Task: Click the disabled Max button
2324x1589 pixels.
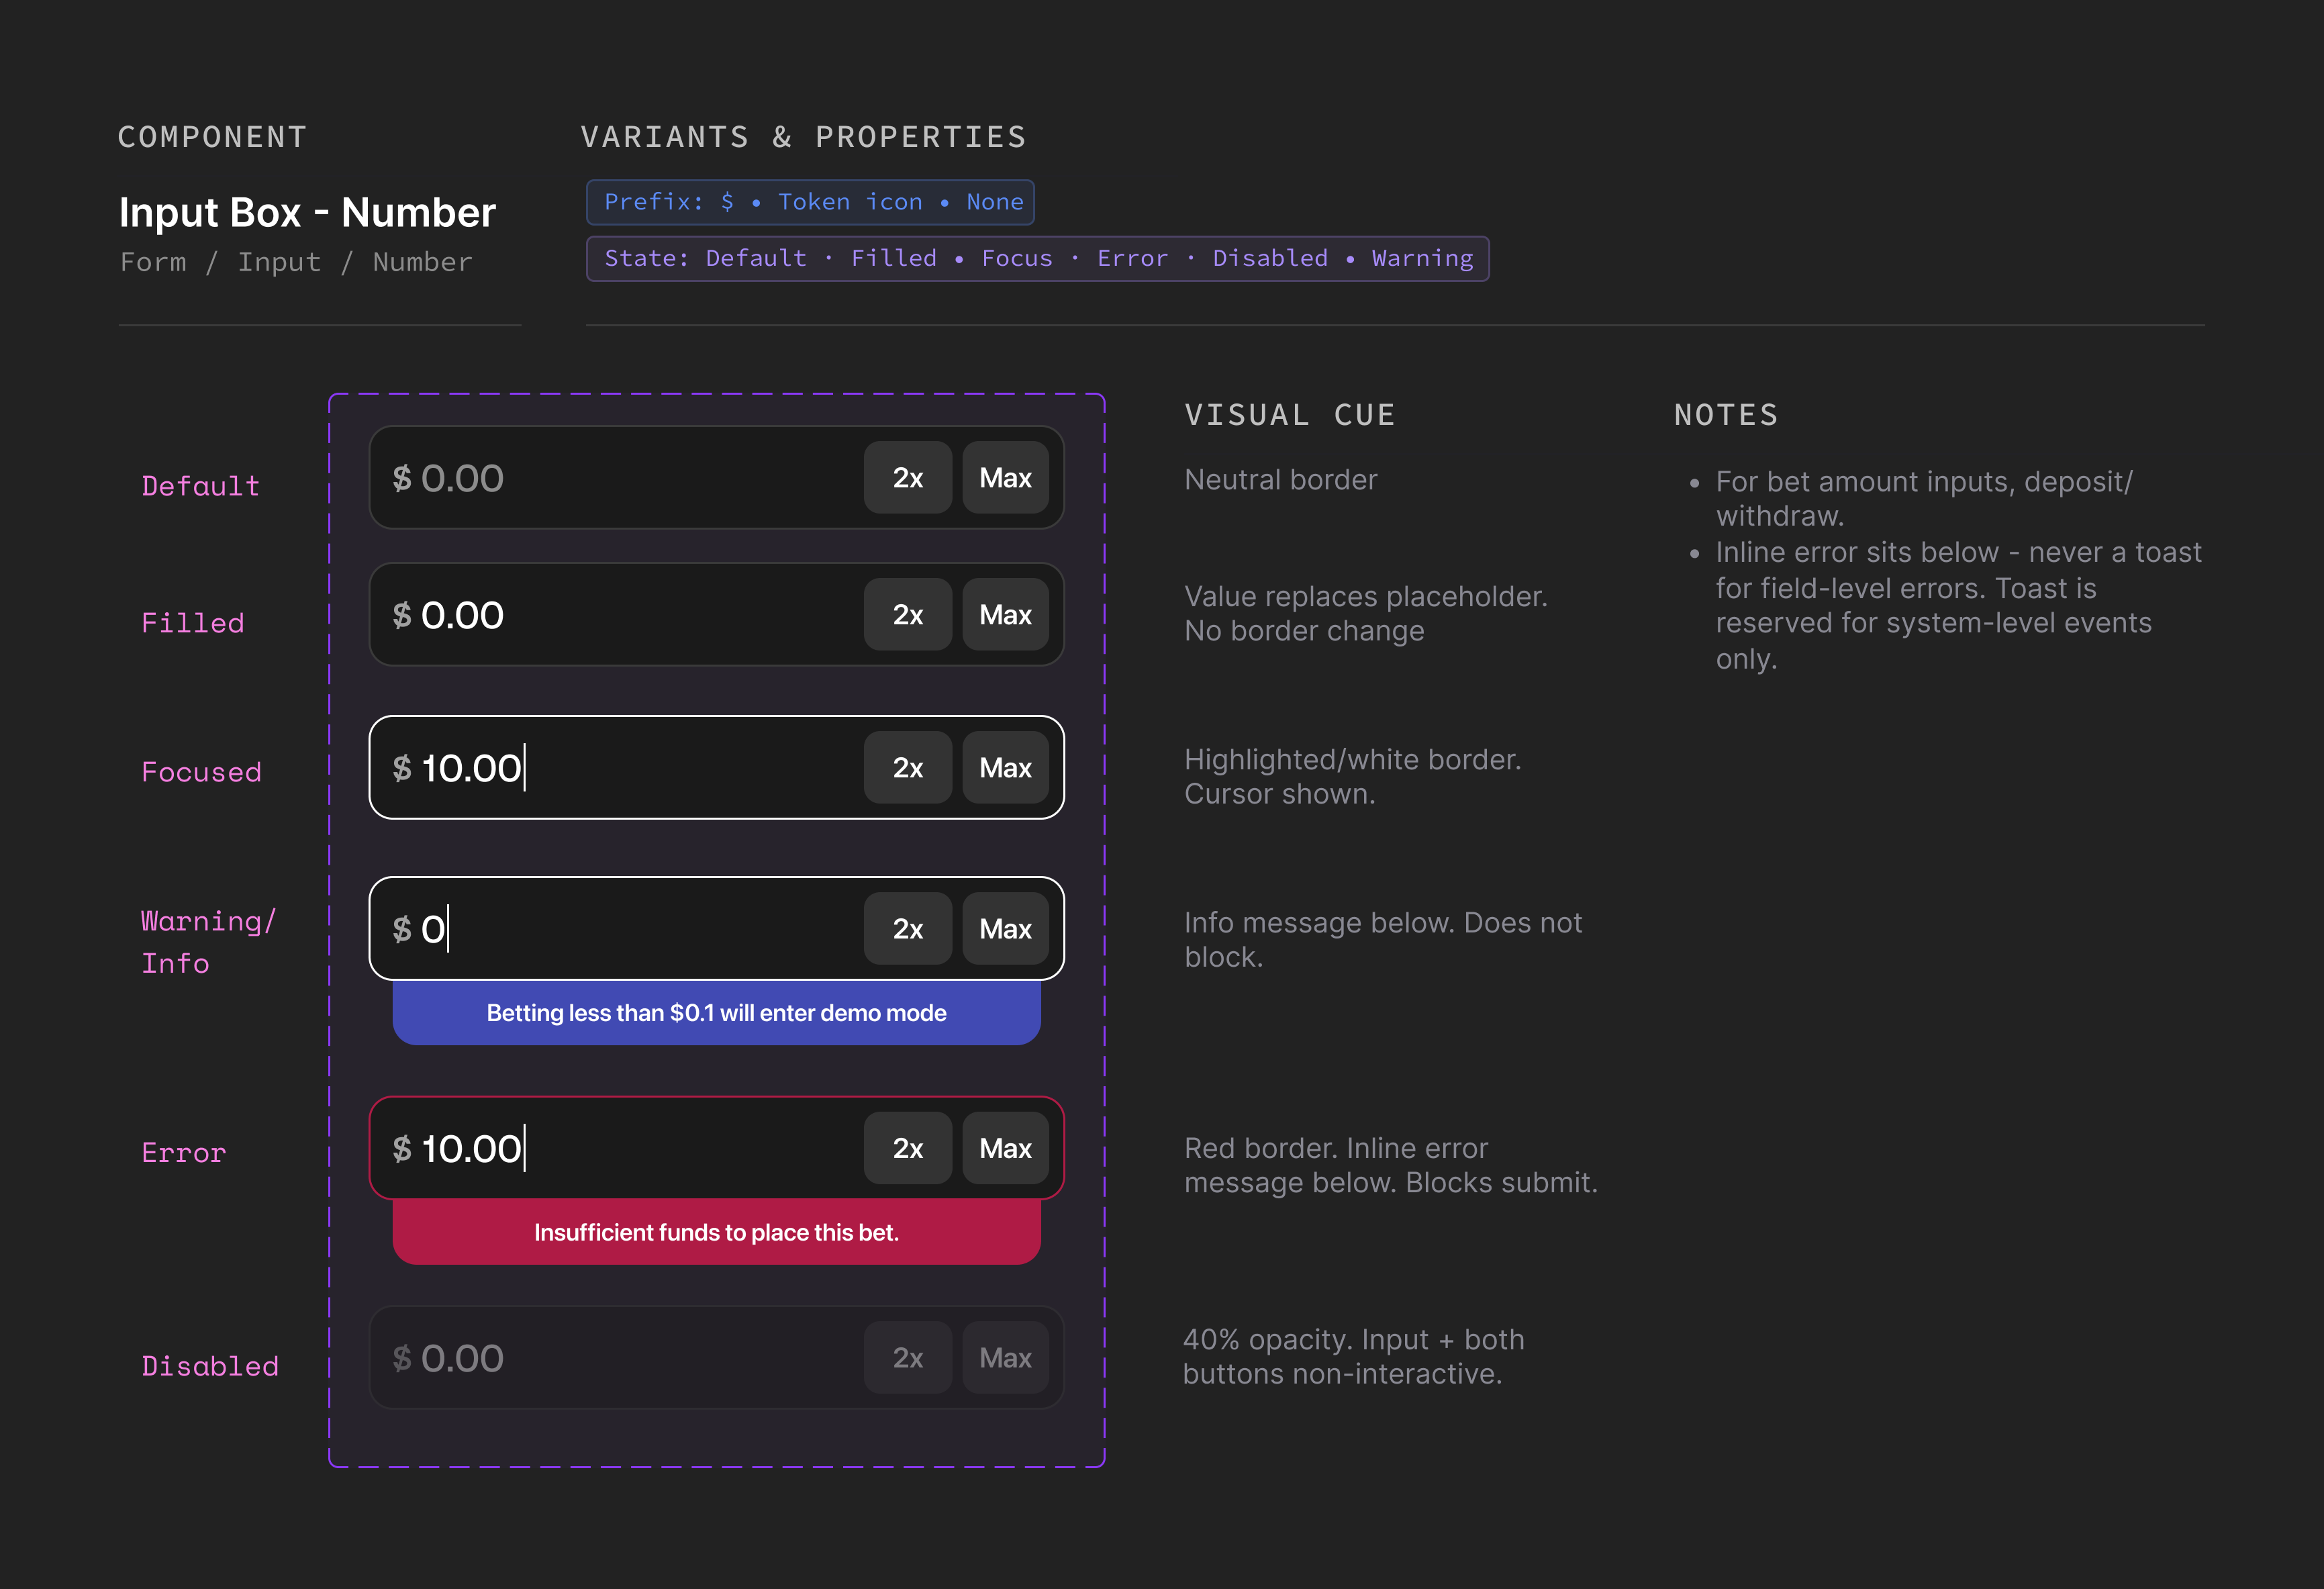Action: coord(1005,1358)
